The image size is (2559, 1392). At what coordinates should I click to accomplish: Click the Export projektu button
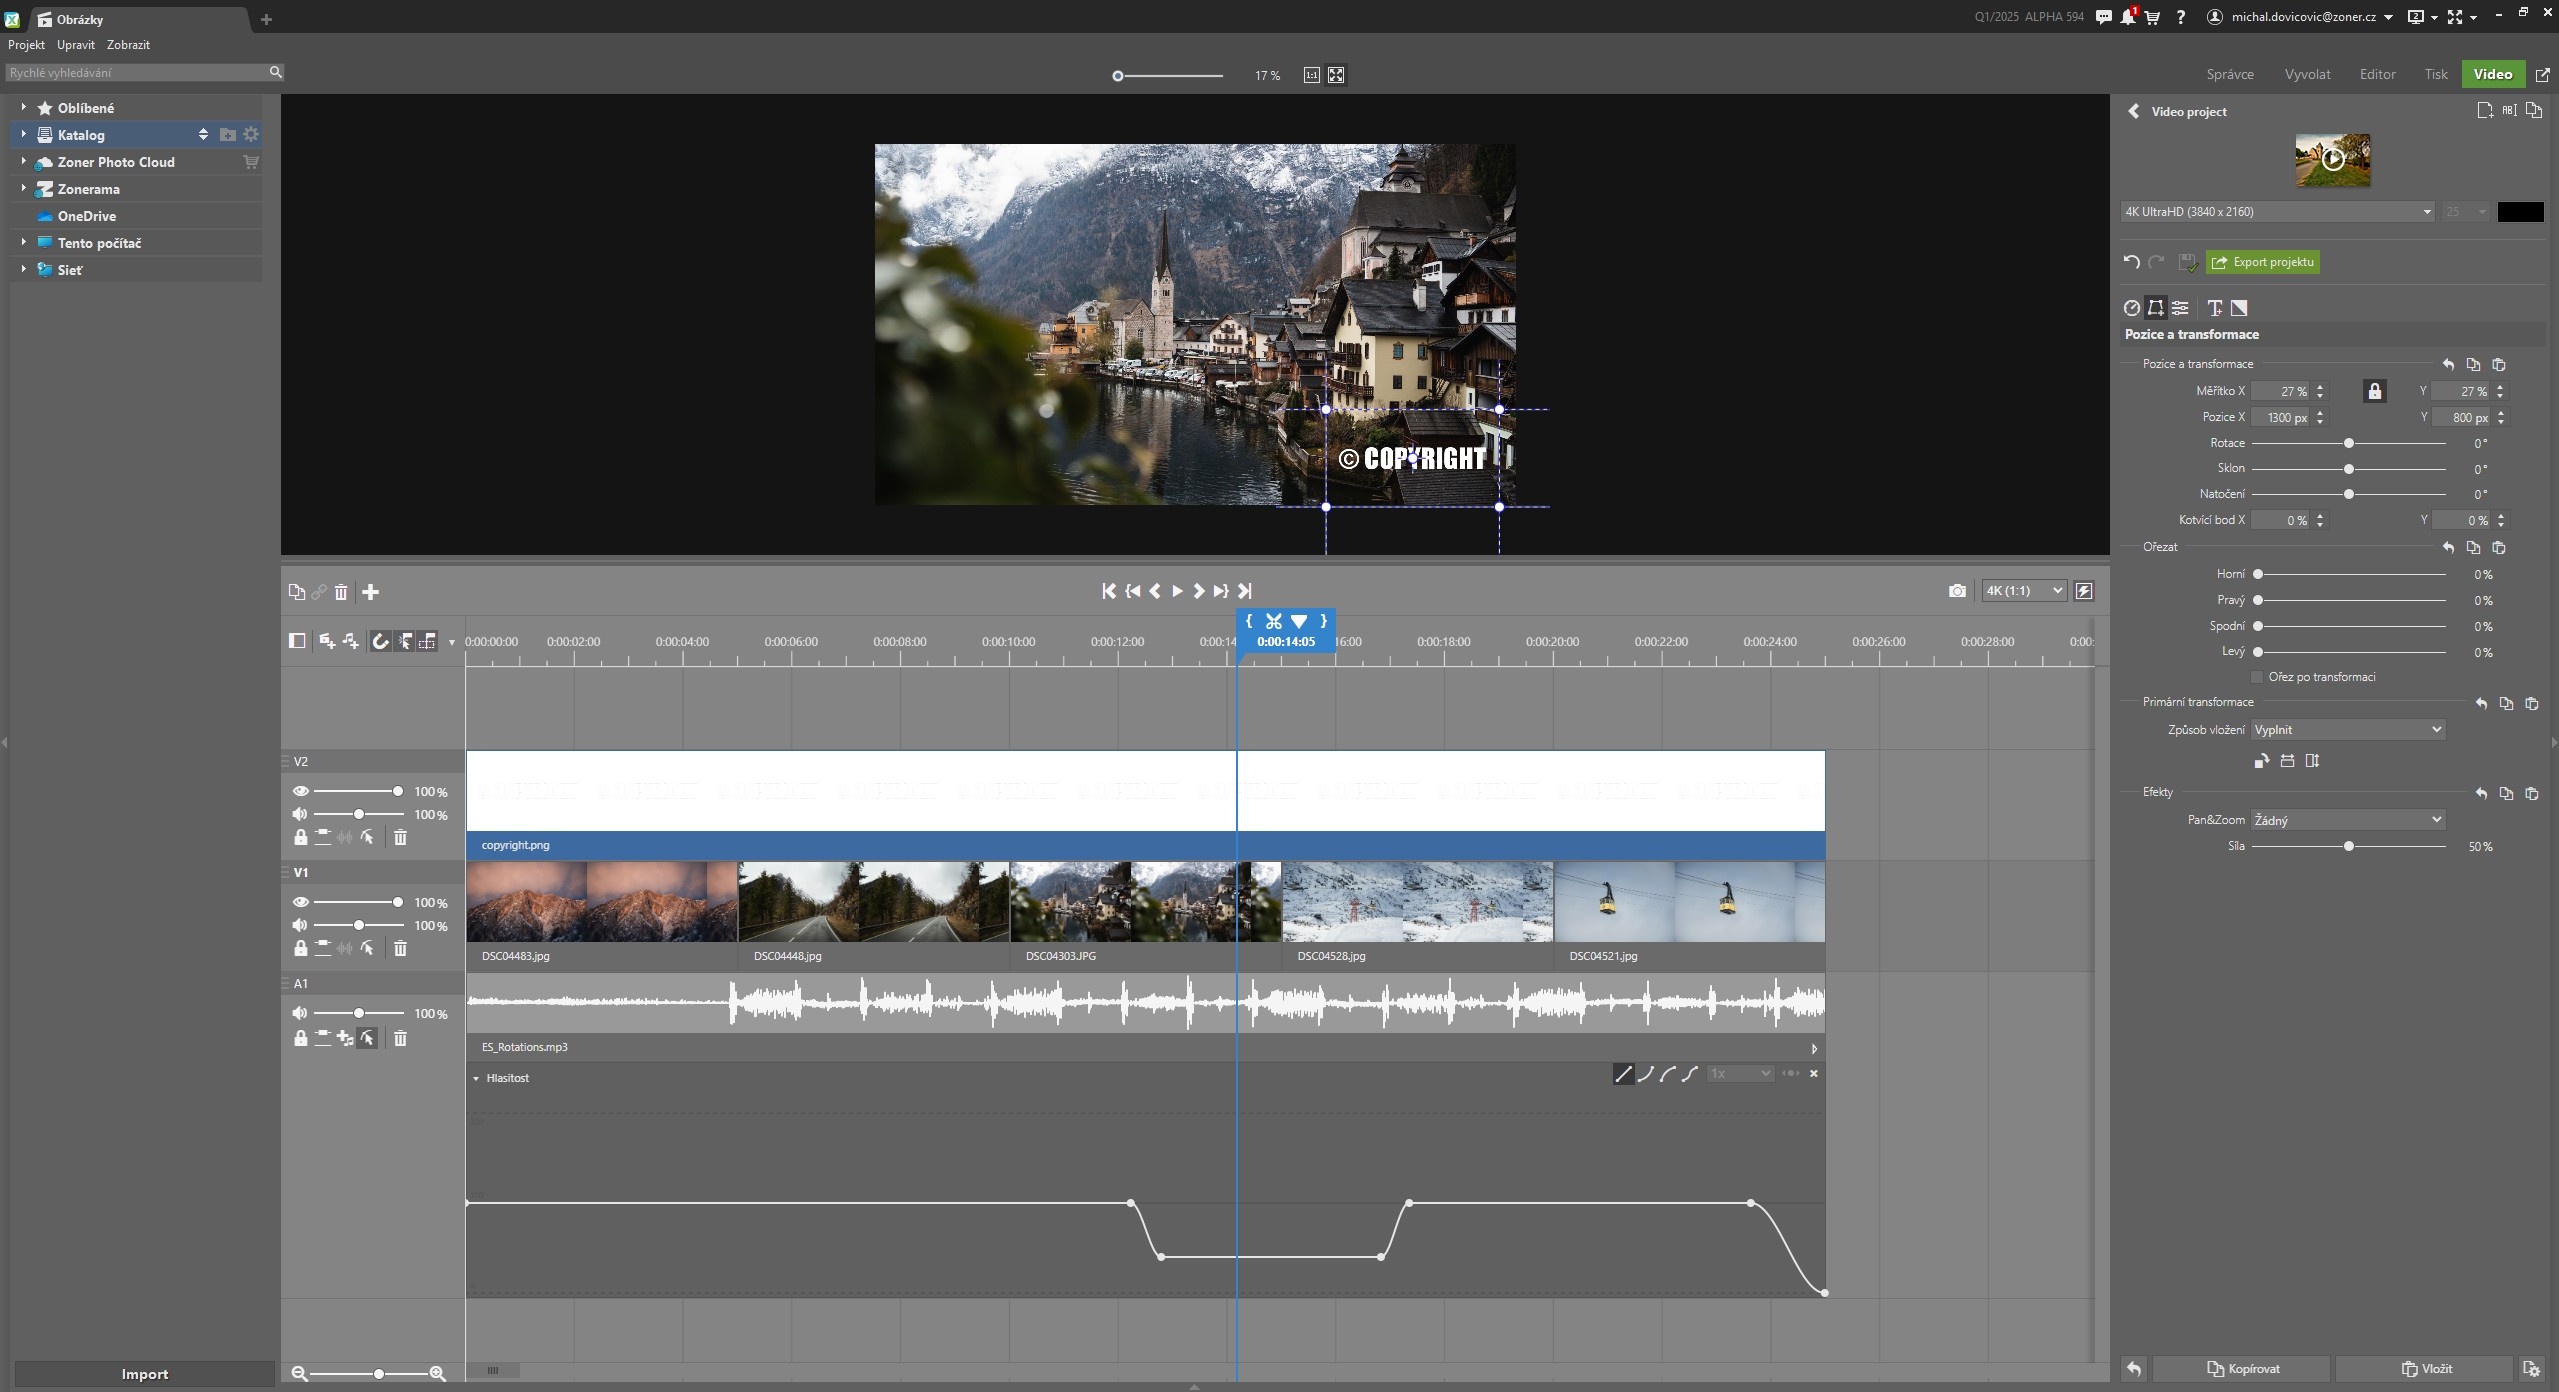[2263, 262]
